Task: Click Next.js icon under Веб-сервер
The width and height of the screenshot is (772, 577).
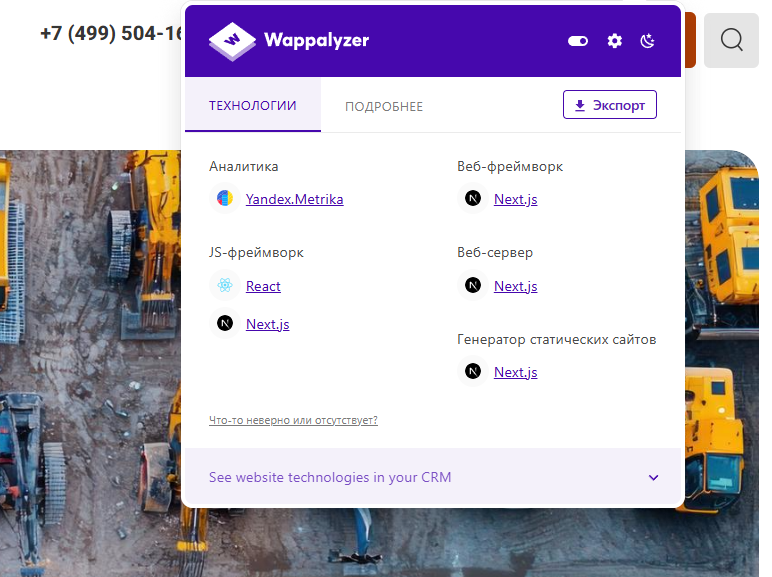Action: (473, 286)
